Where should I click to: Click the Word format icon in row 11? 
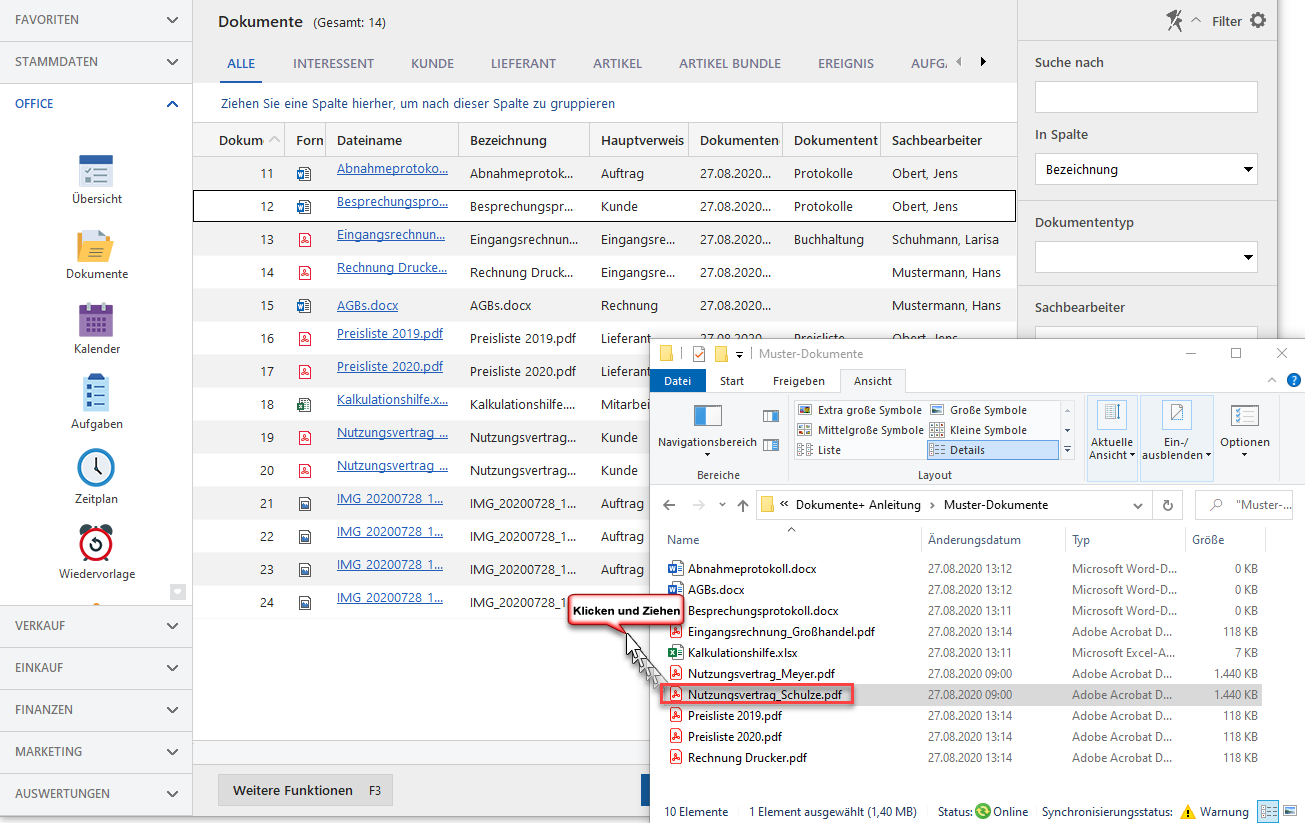(304, 174)
